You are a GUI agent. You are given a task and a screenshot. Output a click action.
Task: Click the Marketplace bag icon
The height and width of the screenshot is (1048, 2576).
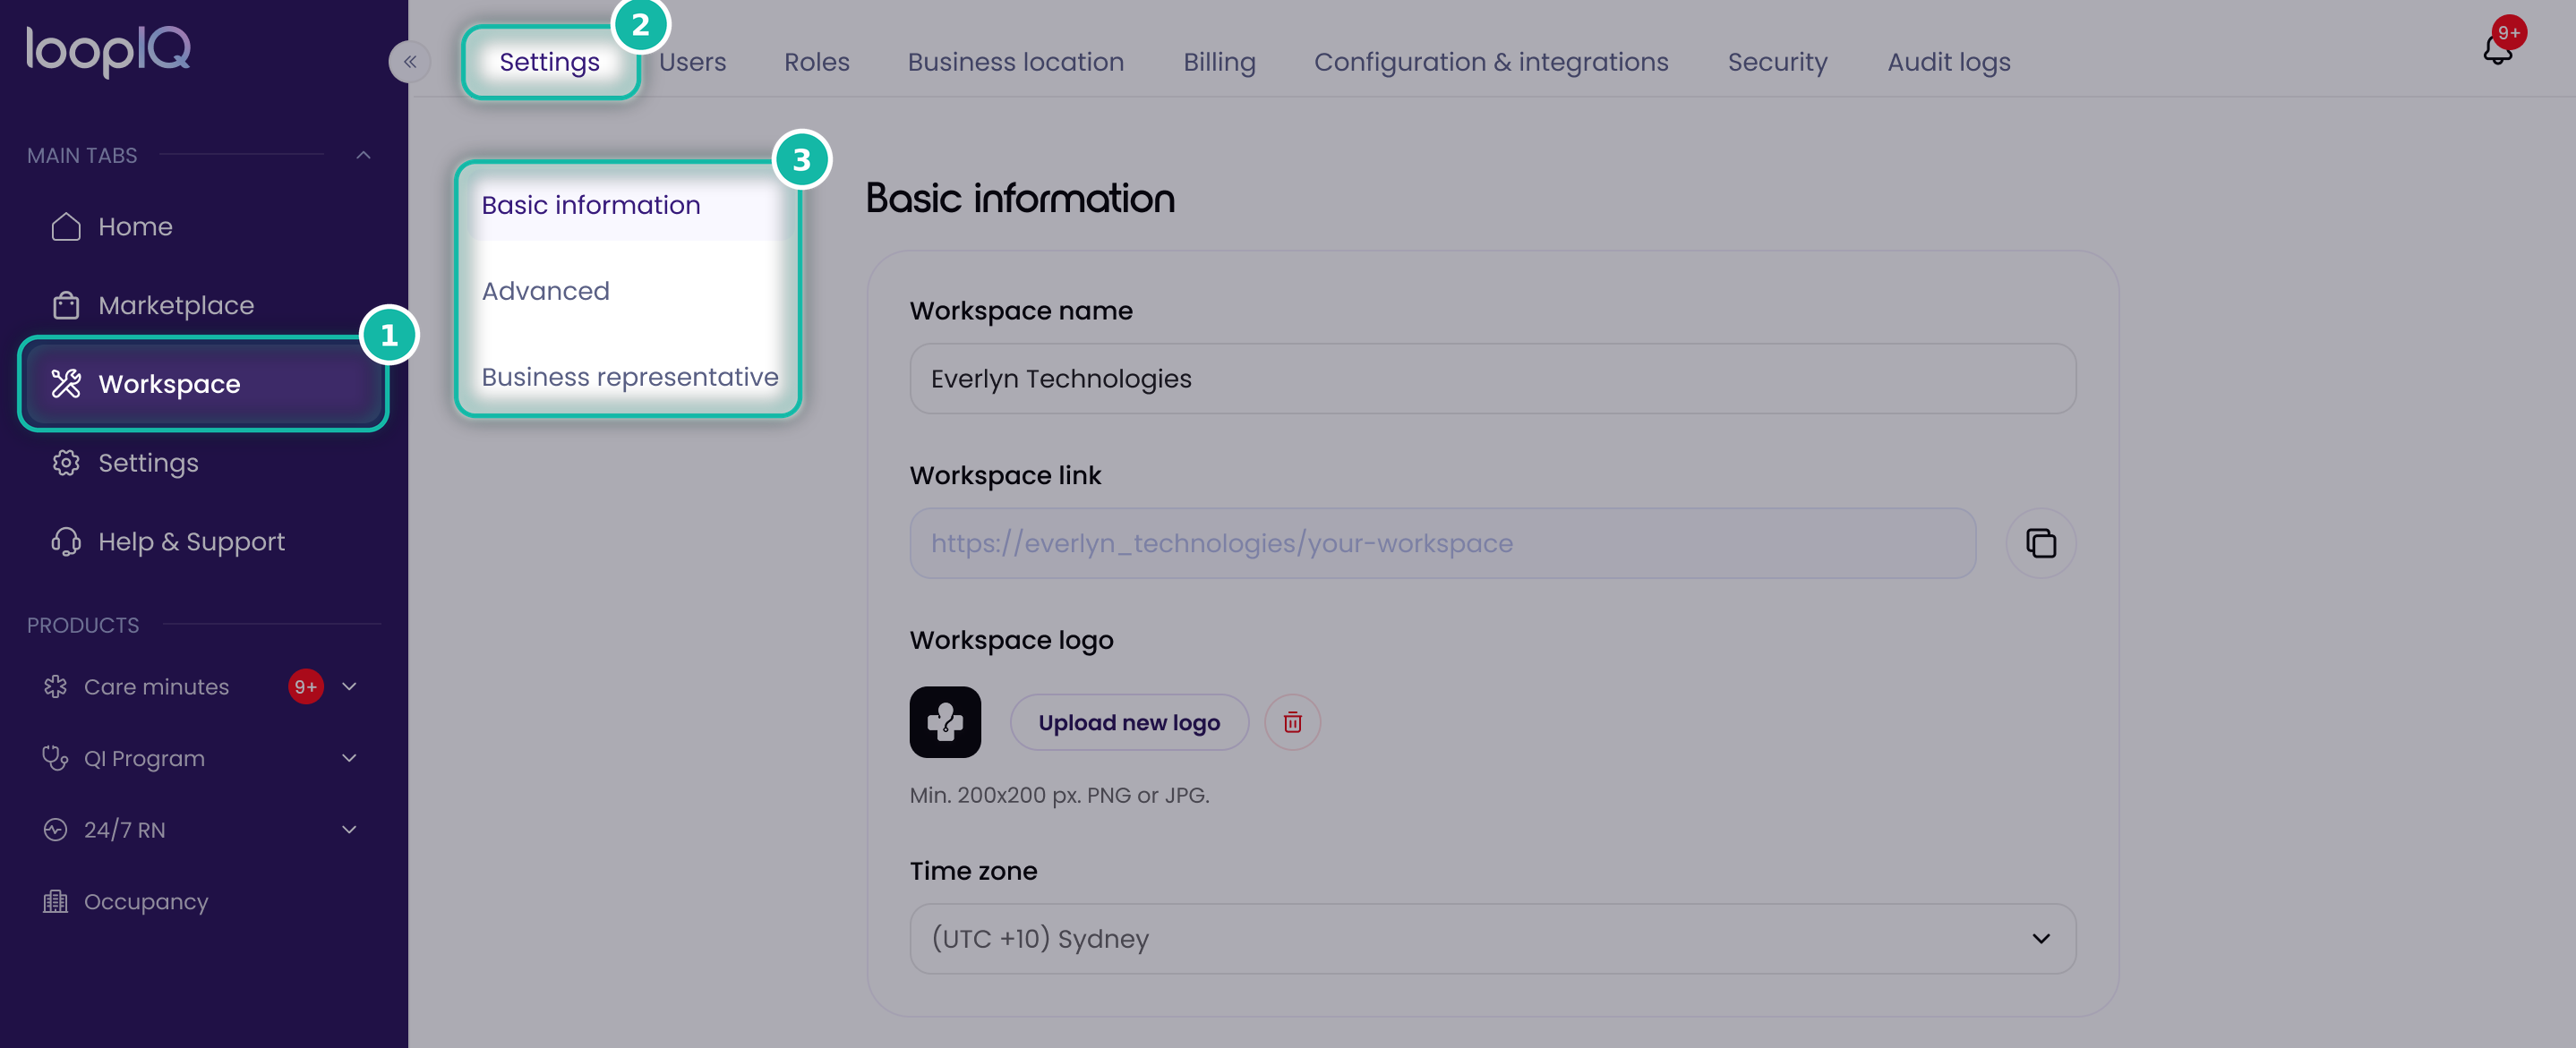(66, 305)
